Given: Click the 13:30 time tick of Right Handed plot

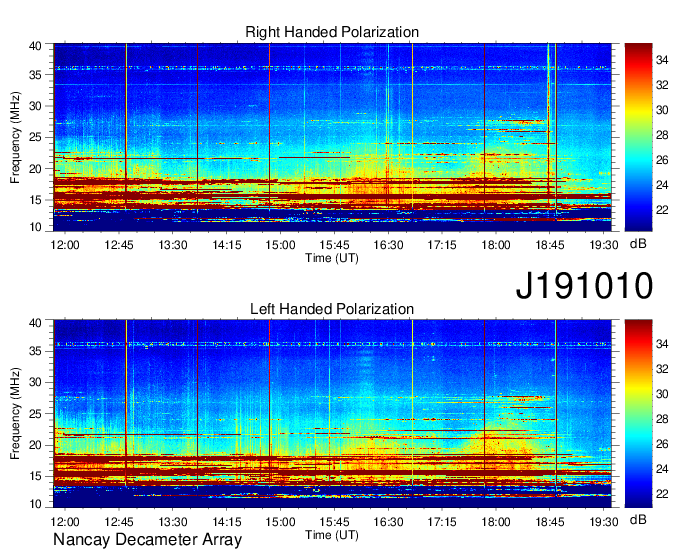Looking at the screenshot, I should tap(173, 245).
